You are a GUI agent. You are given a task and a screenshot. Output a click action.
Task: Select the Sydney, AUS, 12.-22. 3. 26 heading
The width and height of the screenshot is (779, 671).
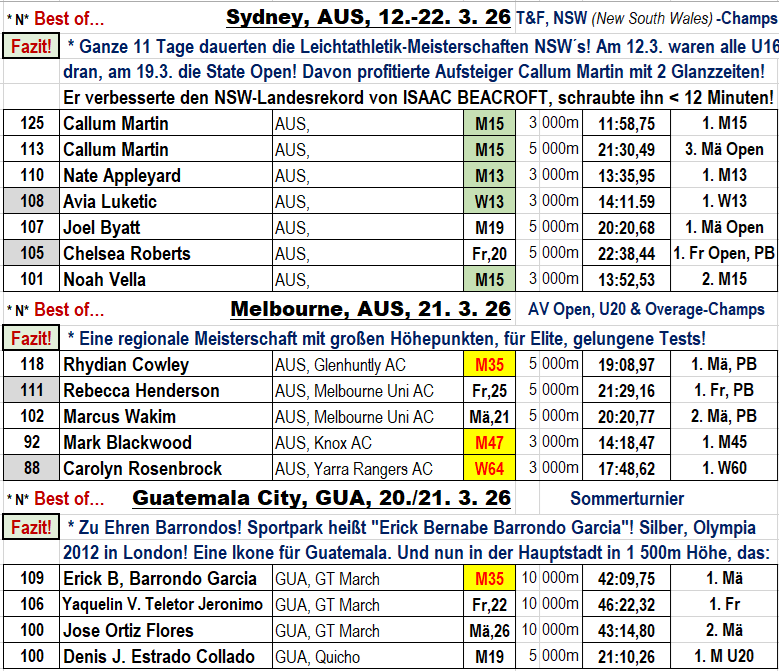coord(368,17)
